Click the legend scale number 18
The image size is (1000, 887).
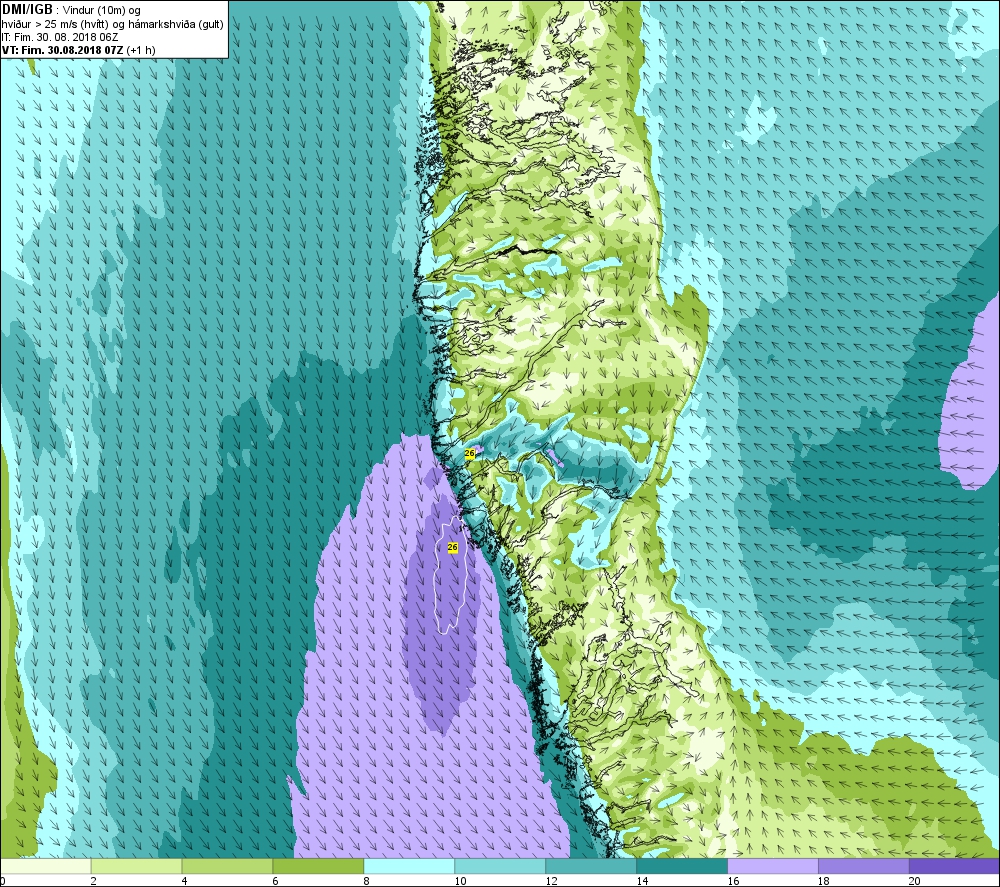[x=824, y=881]
